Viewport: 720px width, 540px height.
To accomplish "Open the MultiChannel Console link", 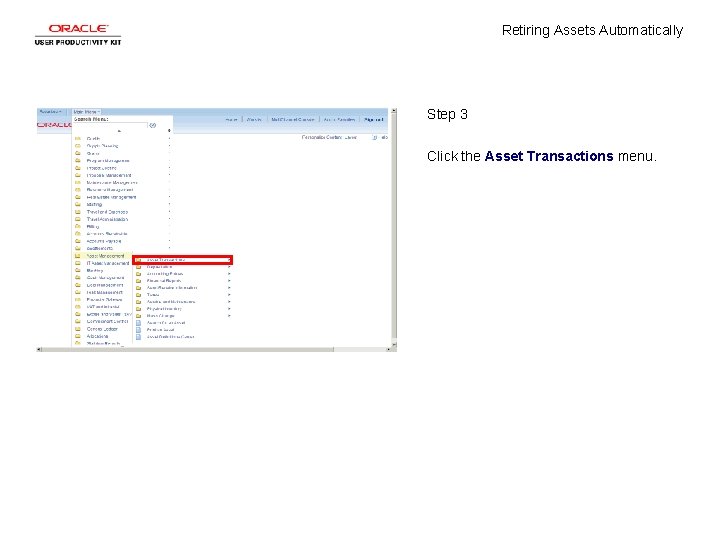I will [x=293, y=119].
